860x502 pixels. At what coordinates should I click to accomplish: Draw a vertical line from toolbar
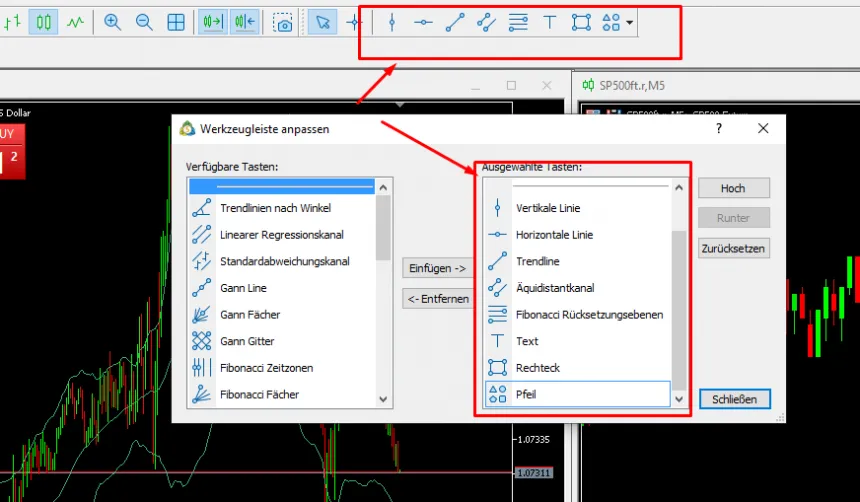pos(392,22)
